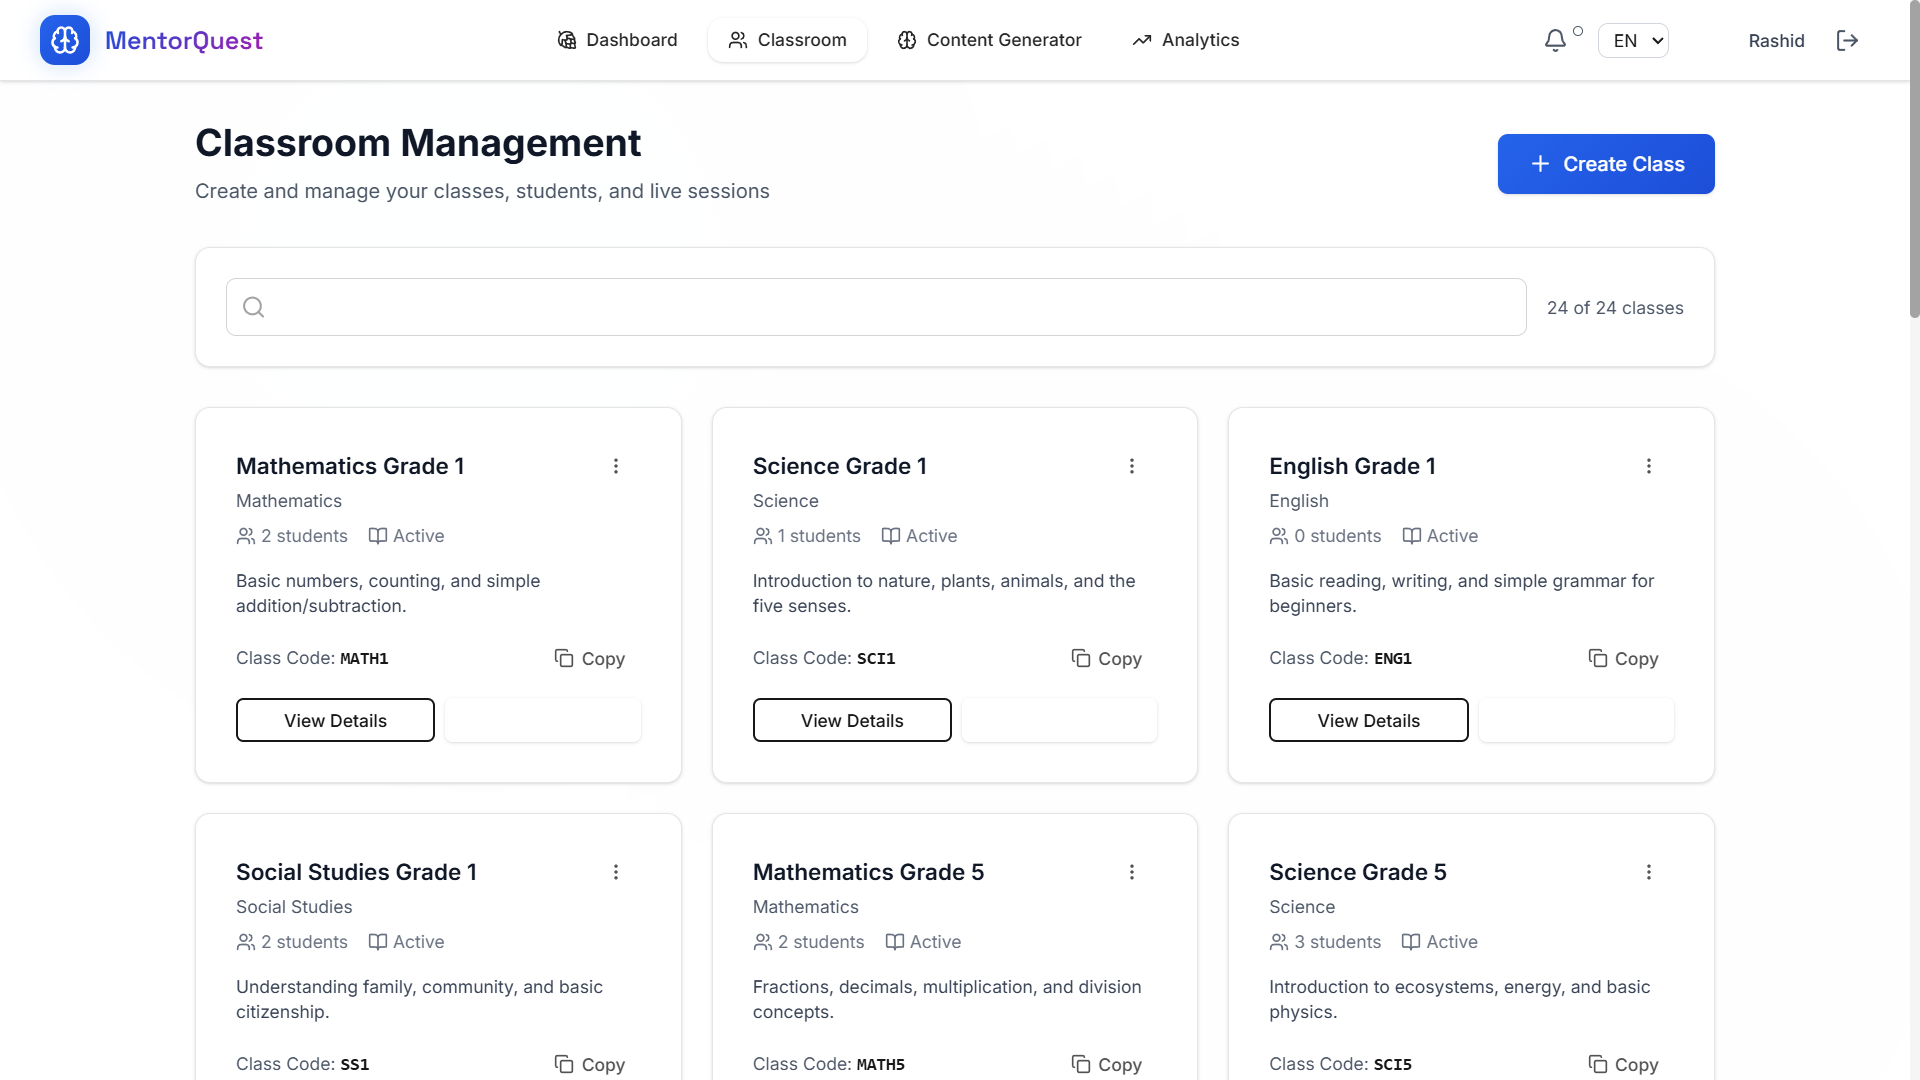Image resolution: width=1920 pixels, height=1080 pixels.
Task: View Details for Science Grade 1
Action: (x=852, y=720)
